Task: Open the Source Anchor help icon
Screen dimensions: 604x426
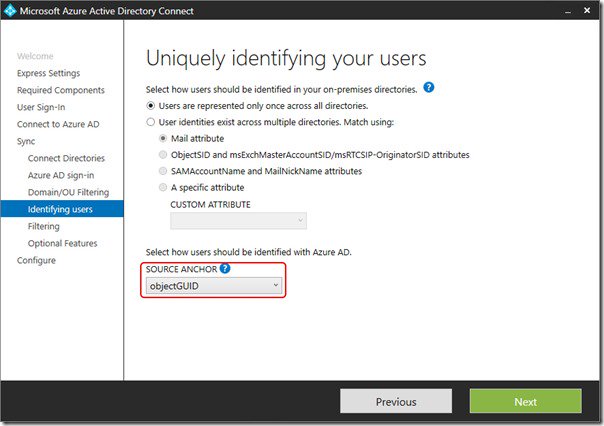Action: (225, 268)
